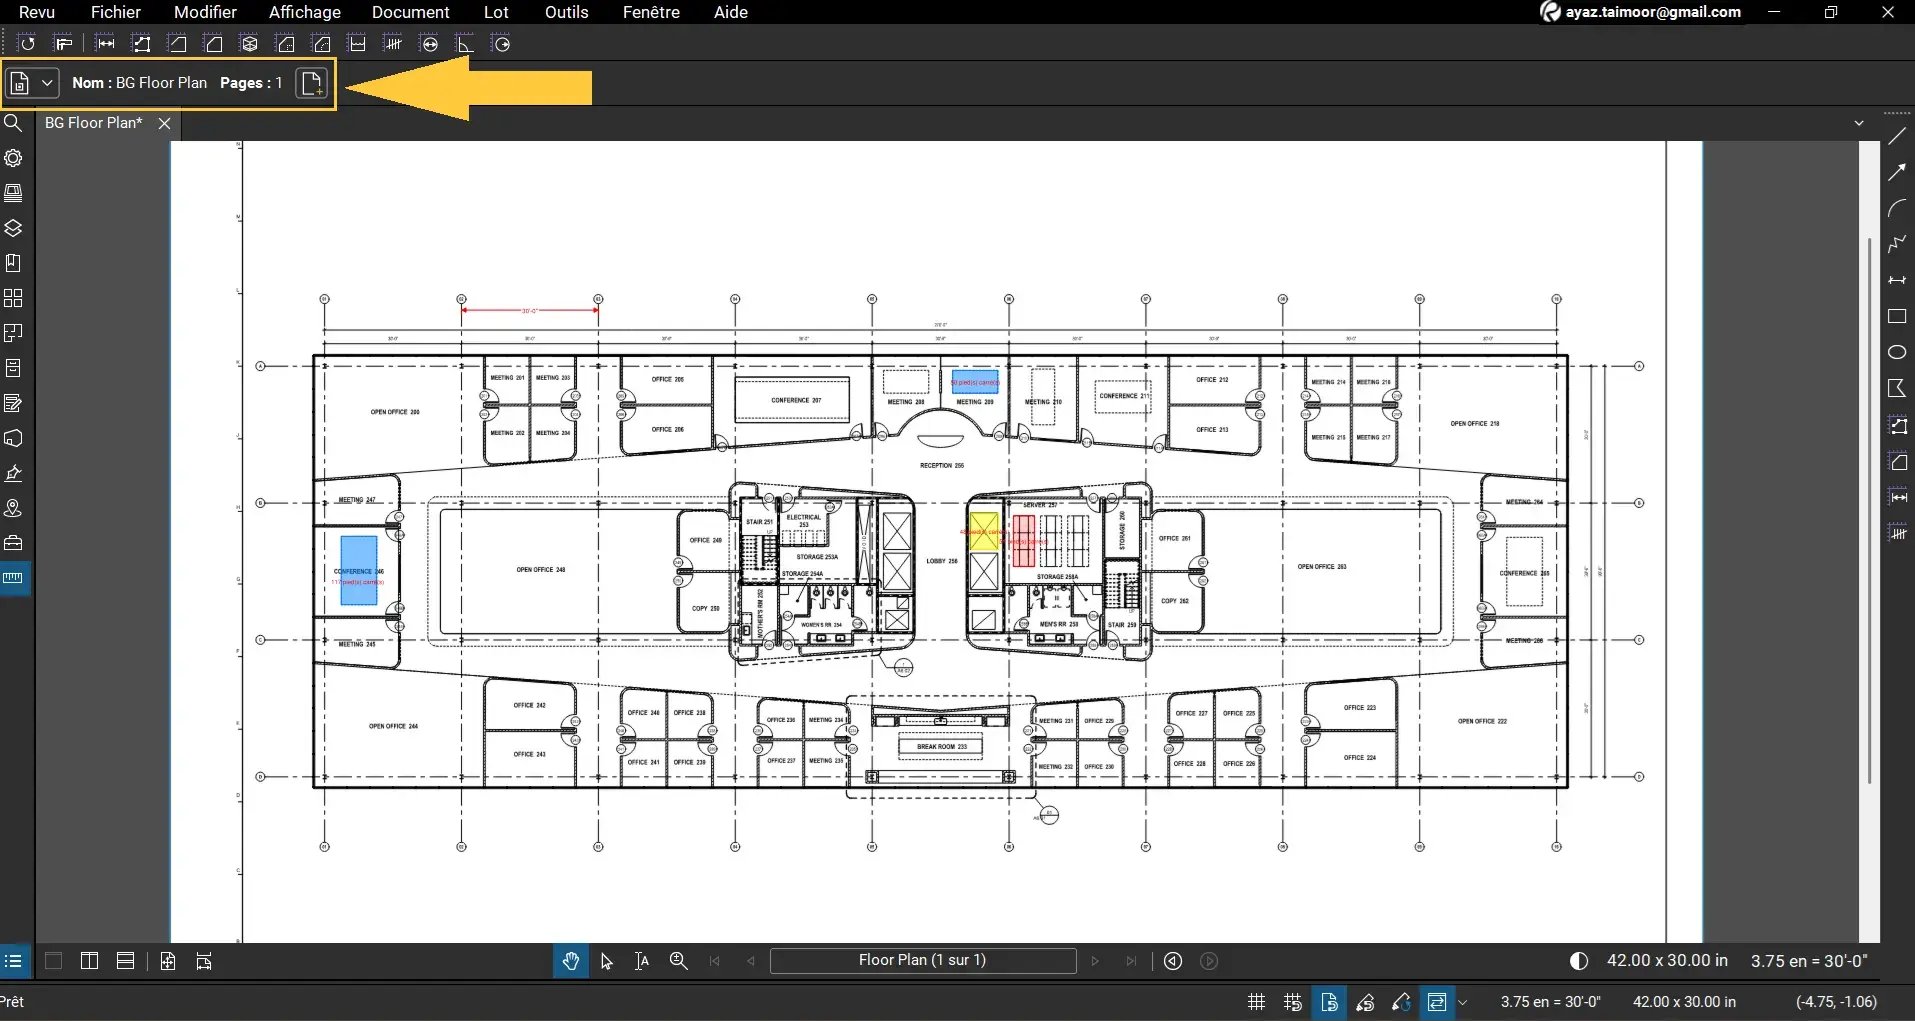This screenshot has width=1915, height=1021.
Task: Toggle dark/light page contrast mode
Action: (x=1578, y=960)
